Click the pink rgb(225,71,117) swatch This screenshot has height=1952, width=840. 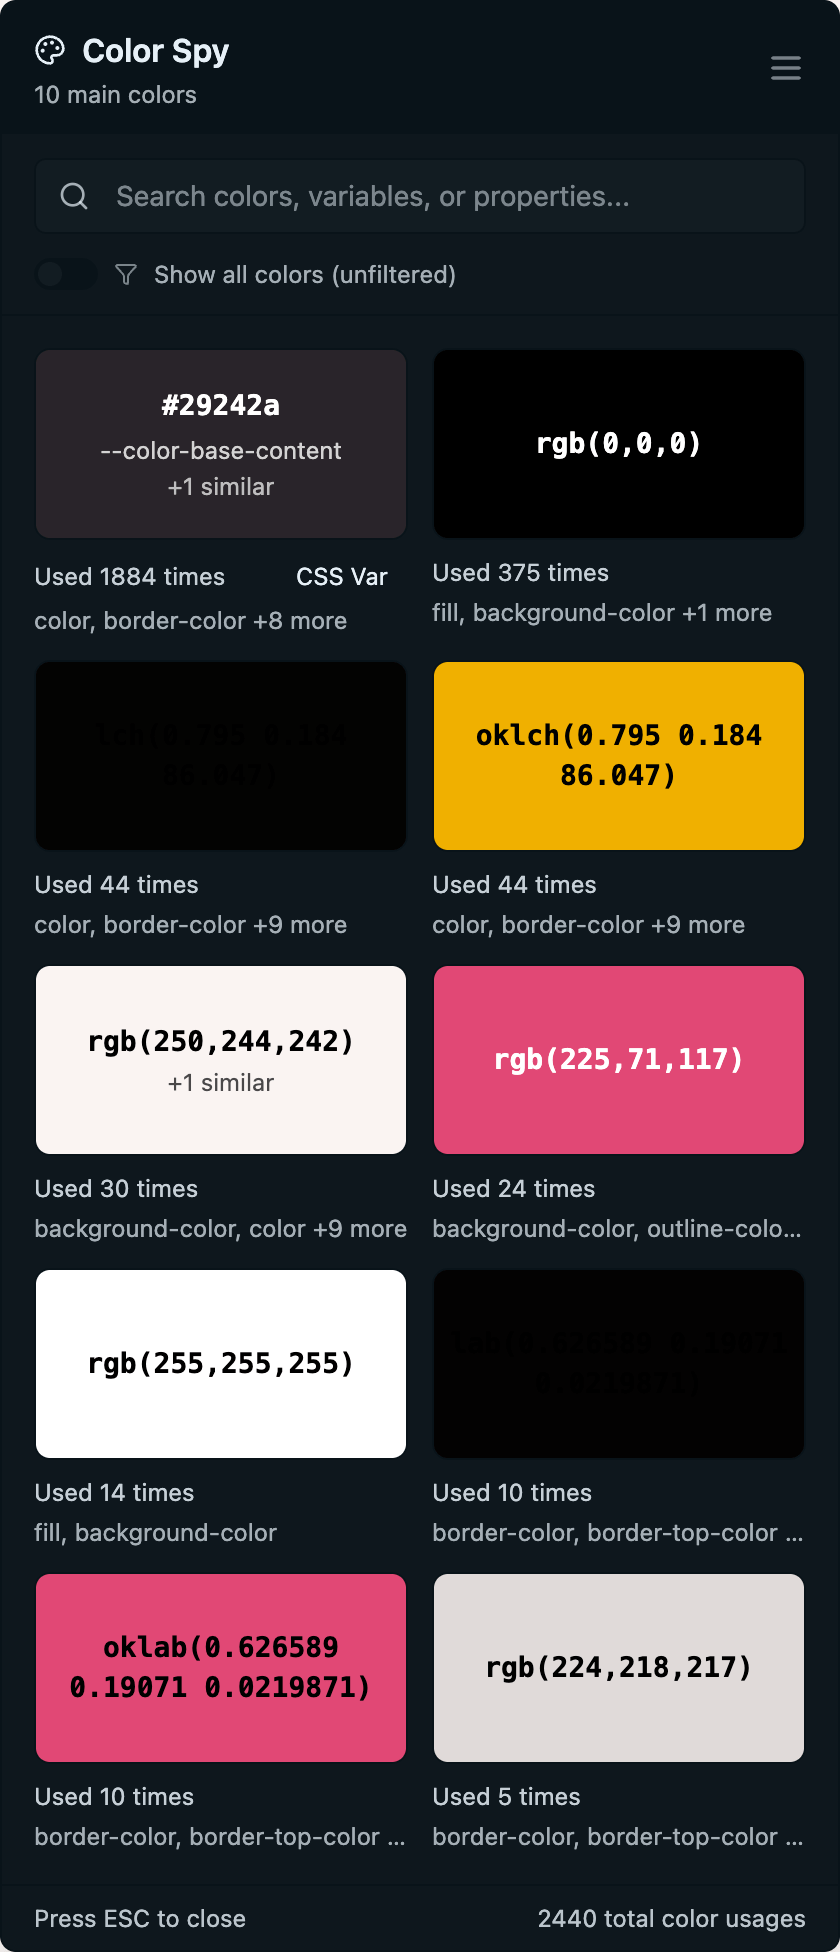tap(618, 1060)
